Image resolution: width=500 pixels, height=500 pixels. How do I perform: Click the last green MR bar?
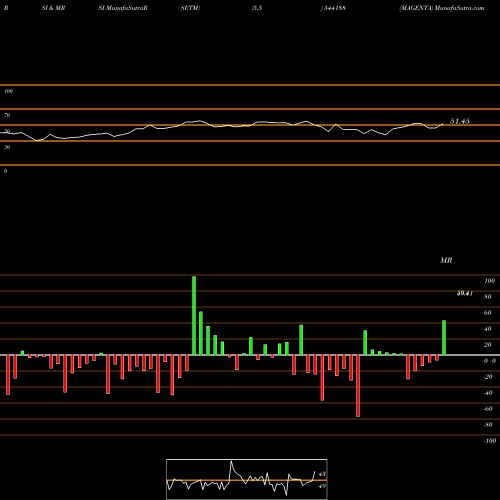[444, 338]
